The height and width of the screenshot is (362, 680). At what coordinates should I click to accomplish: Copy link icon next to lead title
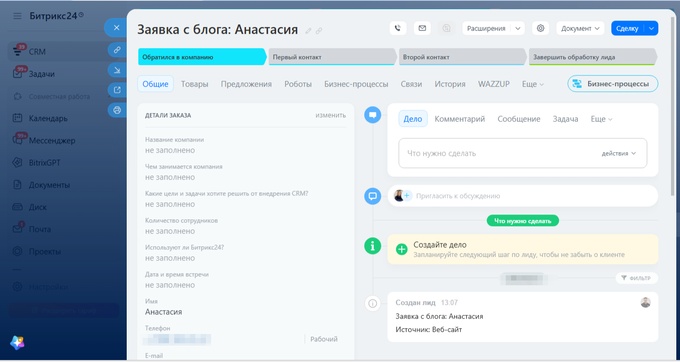tap(319, 31)
